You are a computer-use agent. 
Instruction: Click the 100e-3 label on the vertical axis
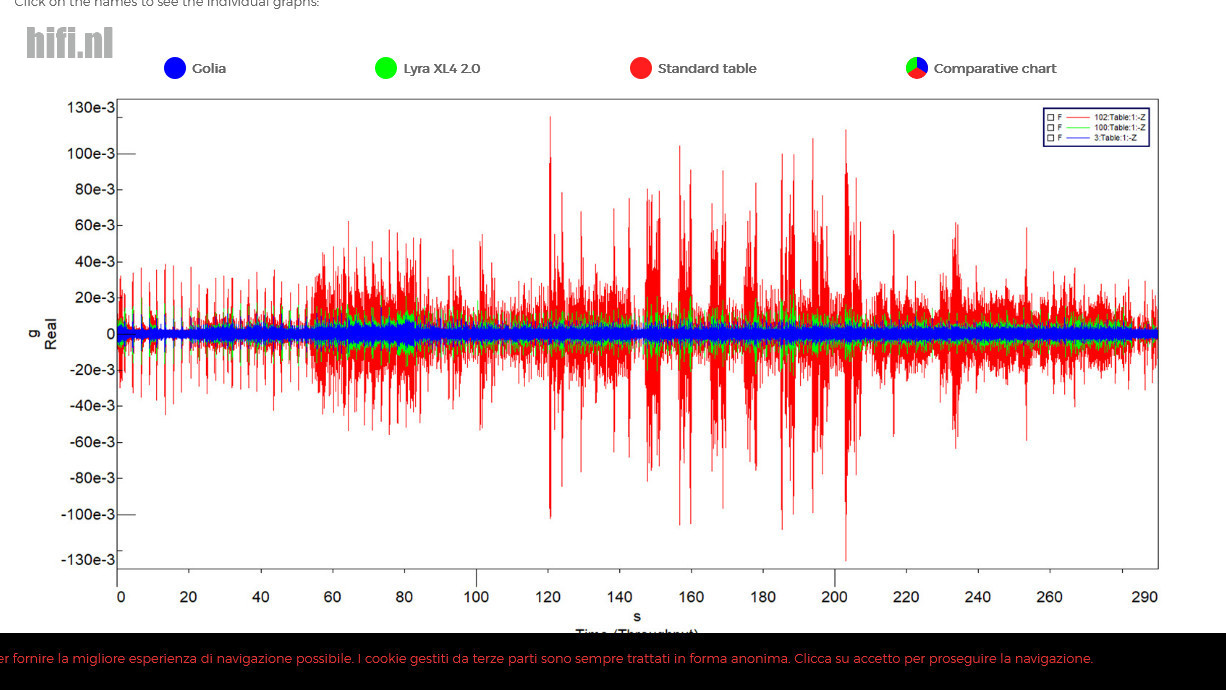pyautogui.click(x=91, y=153)
